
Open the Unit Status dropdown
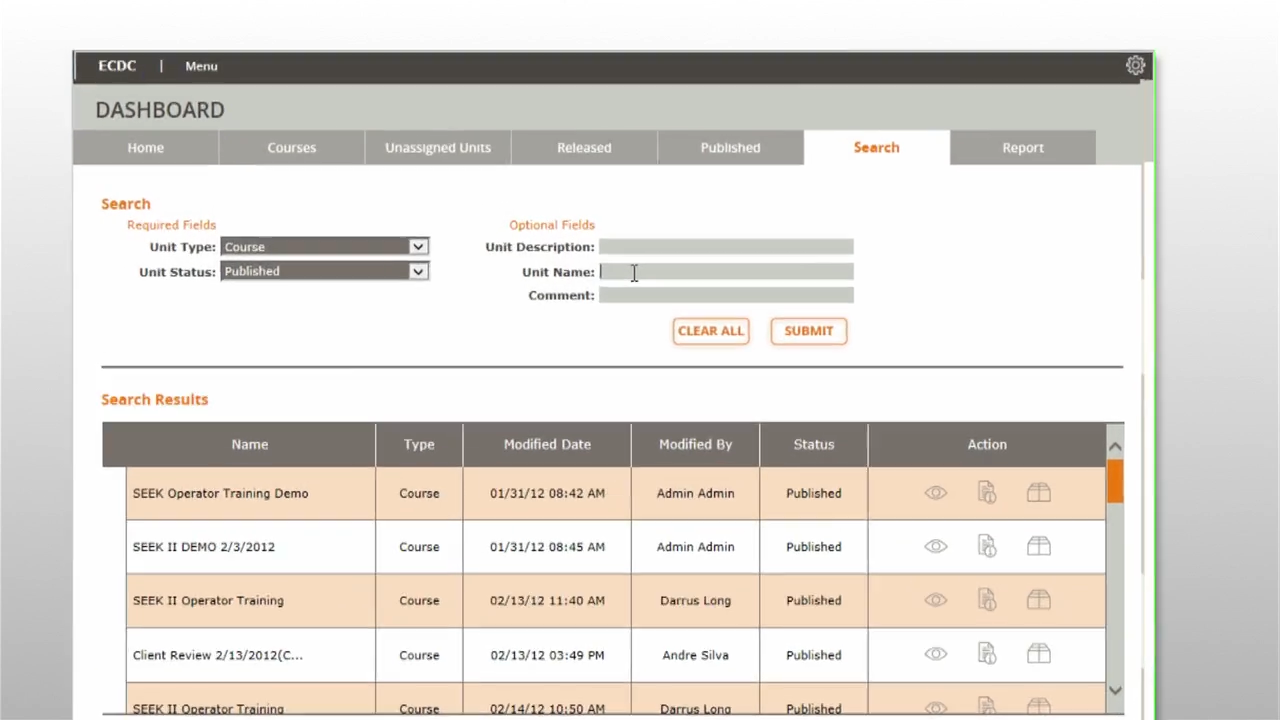(324, 271)
